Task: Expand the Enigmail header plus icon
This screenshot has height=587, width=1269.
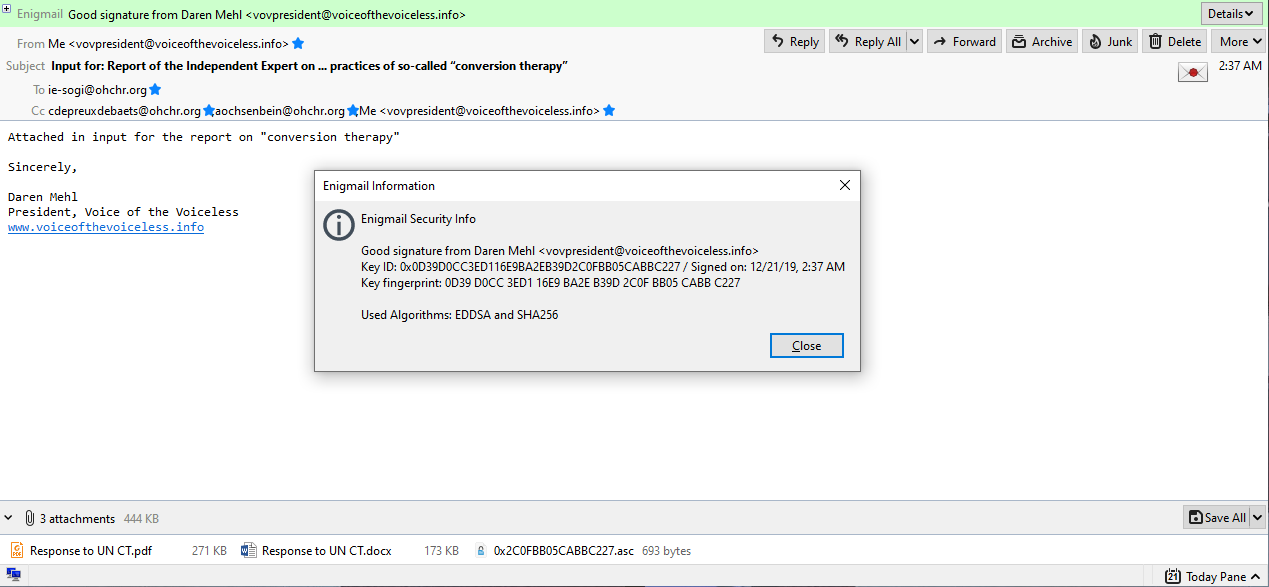Action: click(7, 8)
